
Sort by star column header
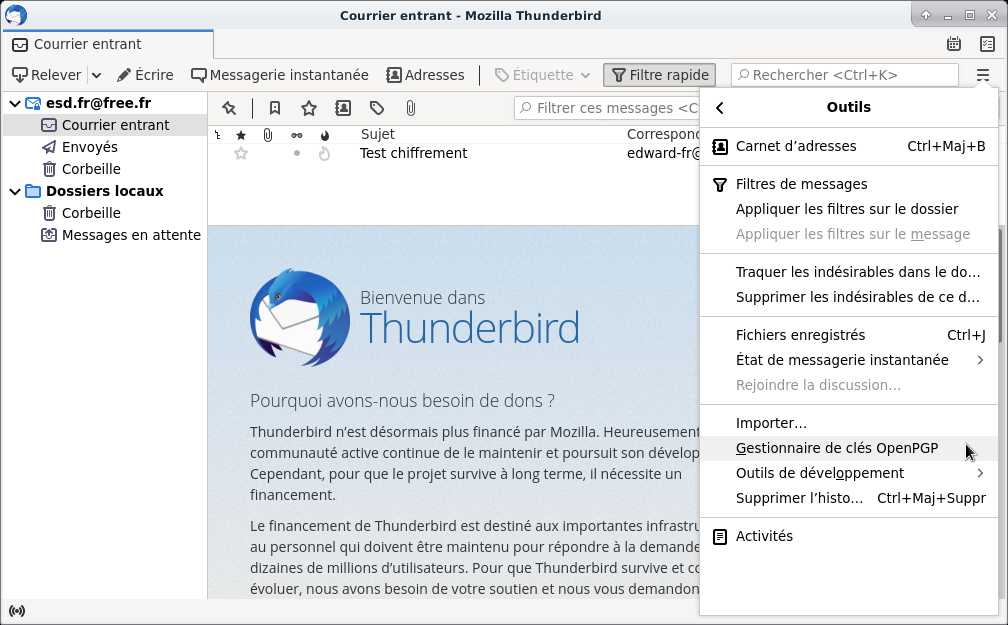tap(241, 134)
